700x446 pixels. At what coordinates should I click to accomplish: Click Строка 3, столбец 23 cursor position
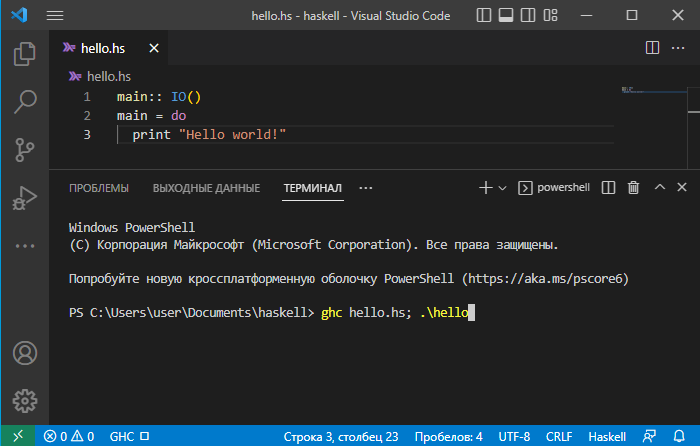point(341,437)
